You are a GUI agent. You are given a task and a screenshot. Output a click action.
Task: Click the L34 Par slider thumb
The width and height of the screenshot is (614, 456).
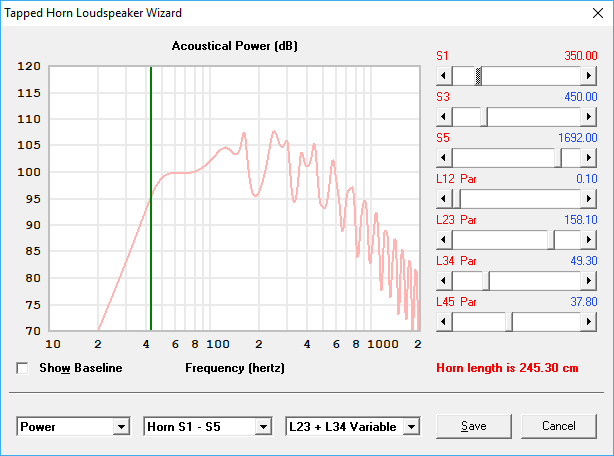(x=486, y=281)
